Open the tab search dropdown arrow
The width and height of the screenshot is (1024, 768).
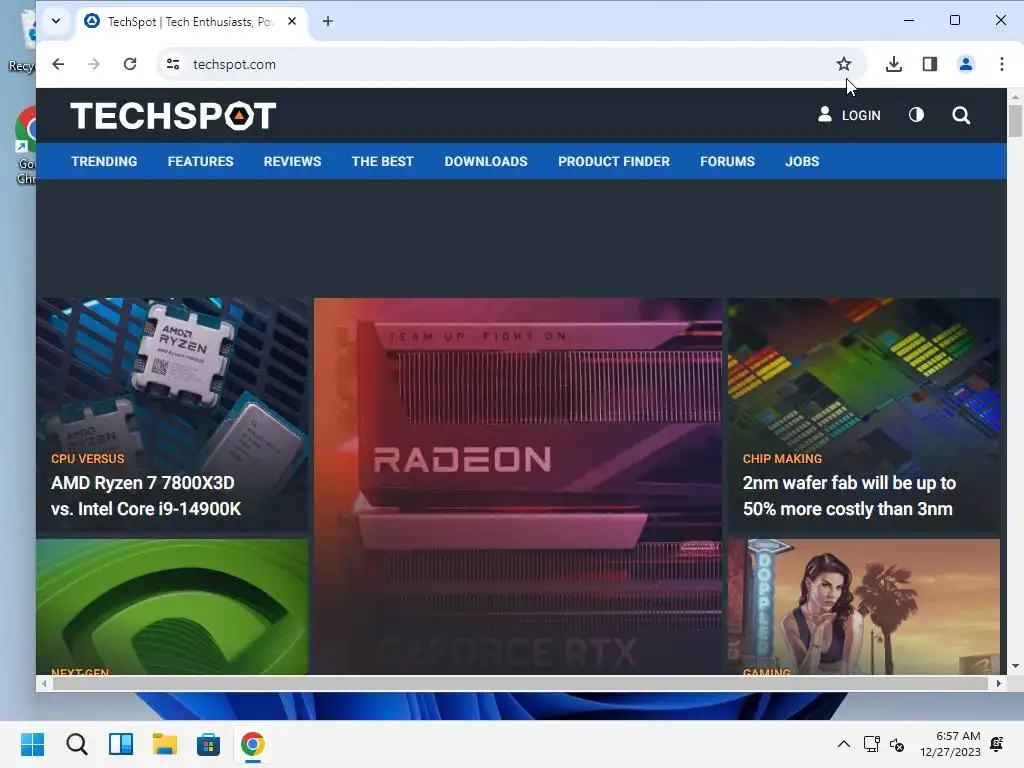[56, 21]
